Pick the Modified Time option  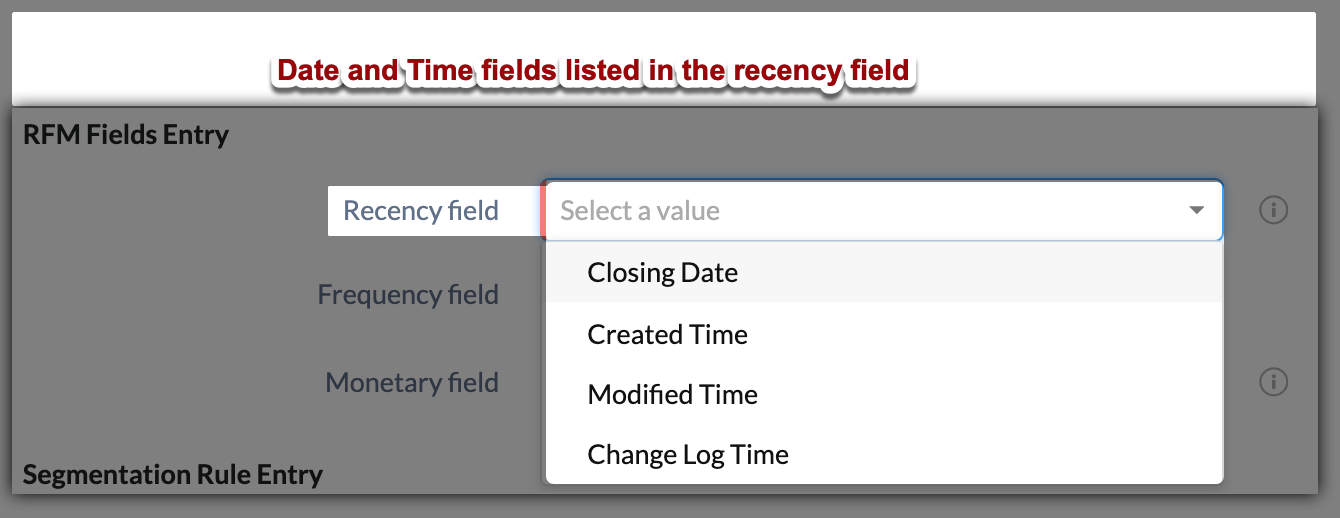pyautogui.click(x=672, y=395)
